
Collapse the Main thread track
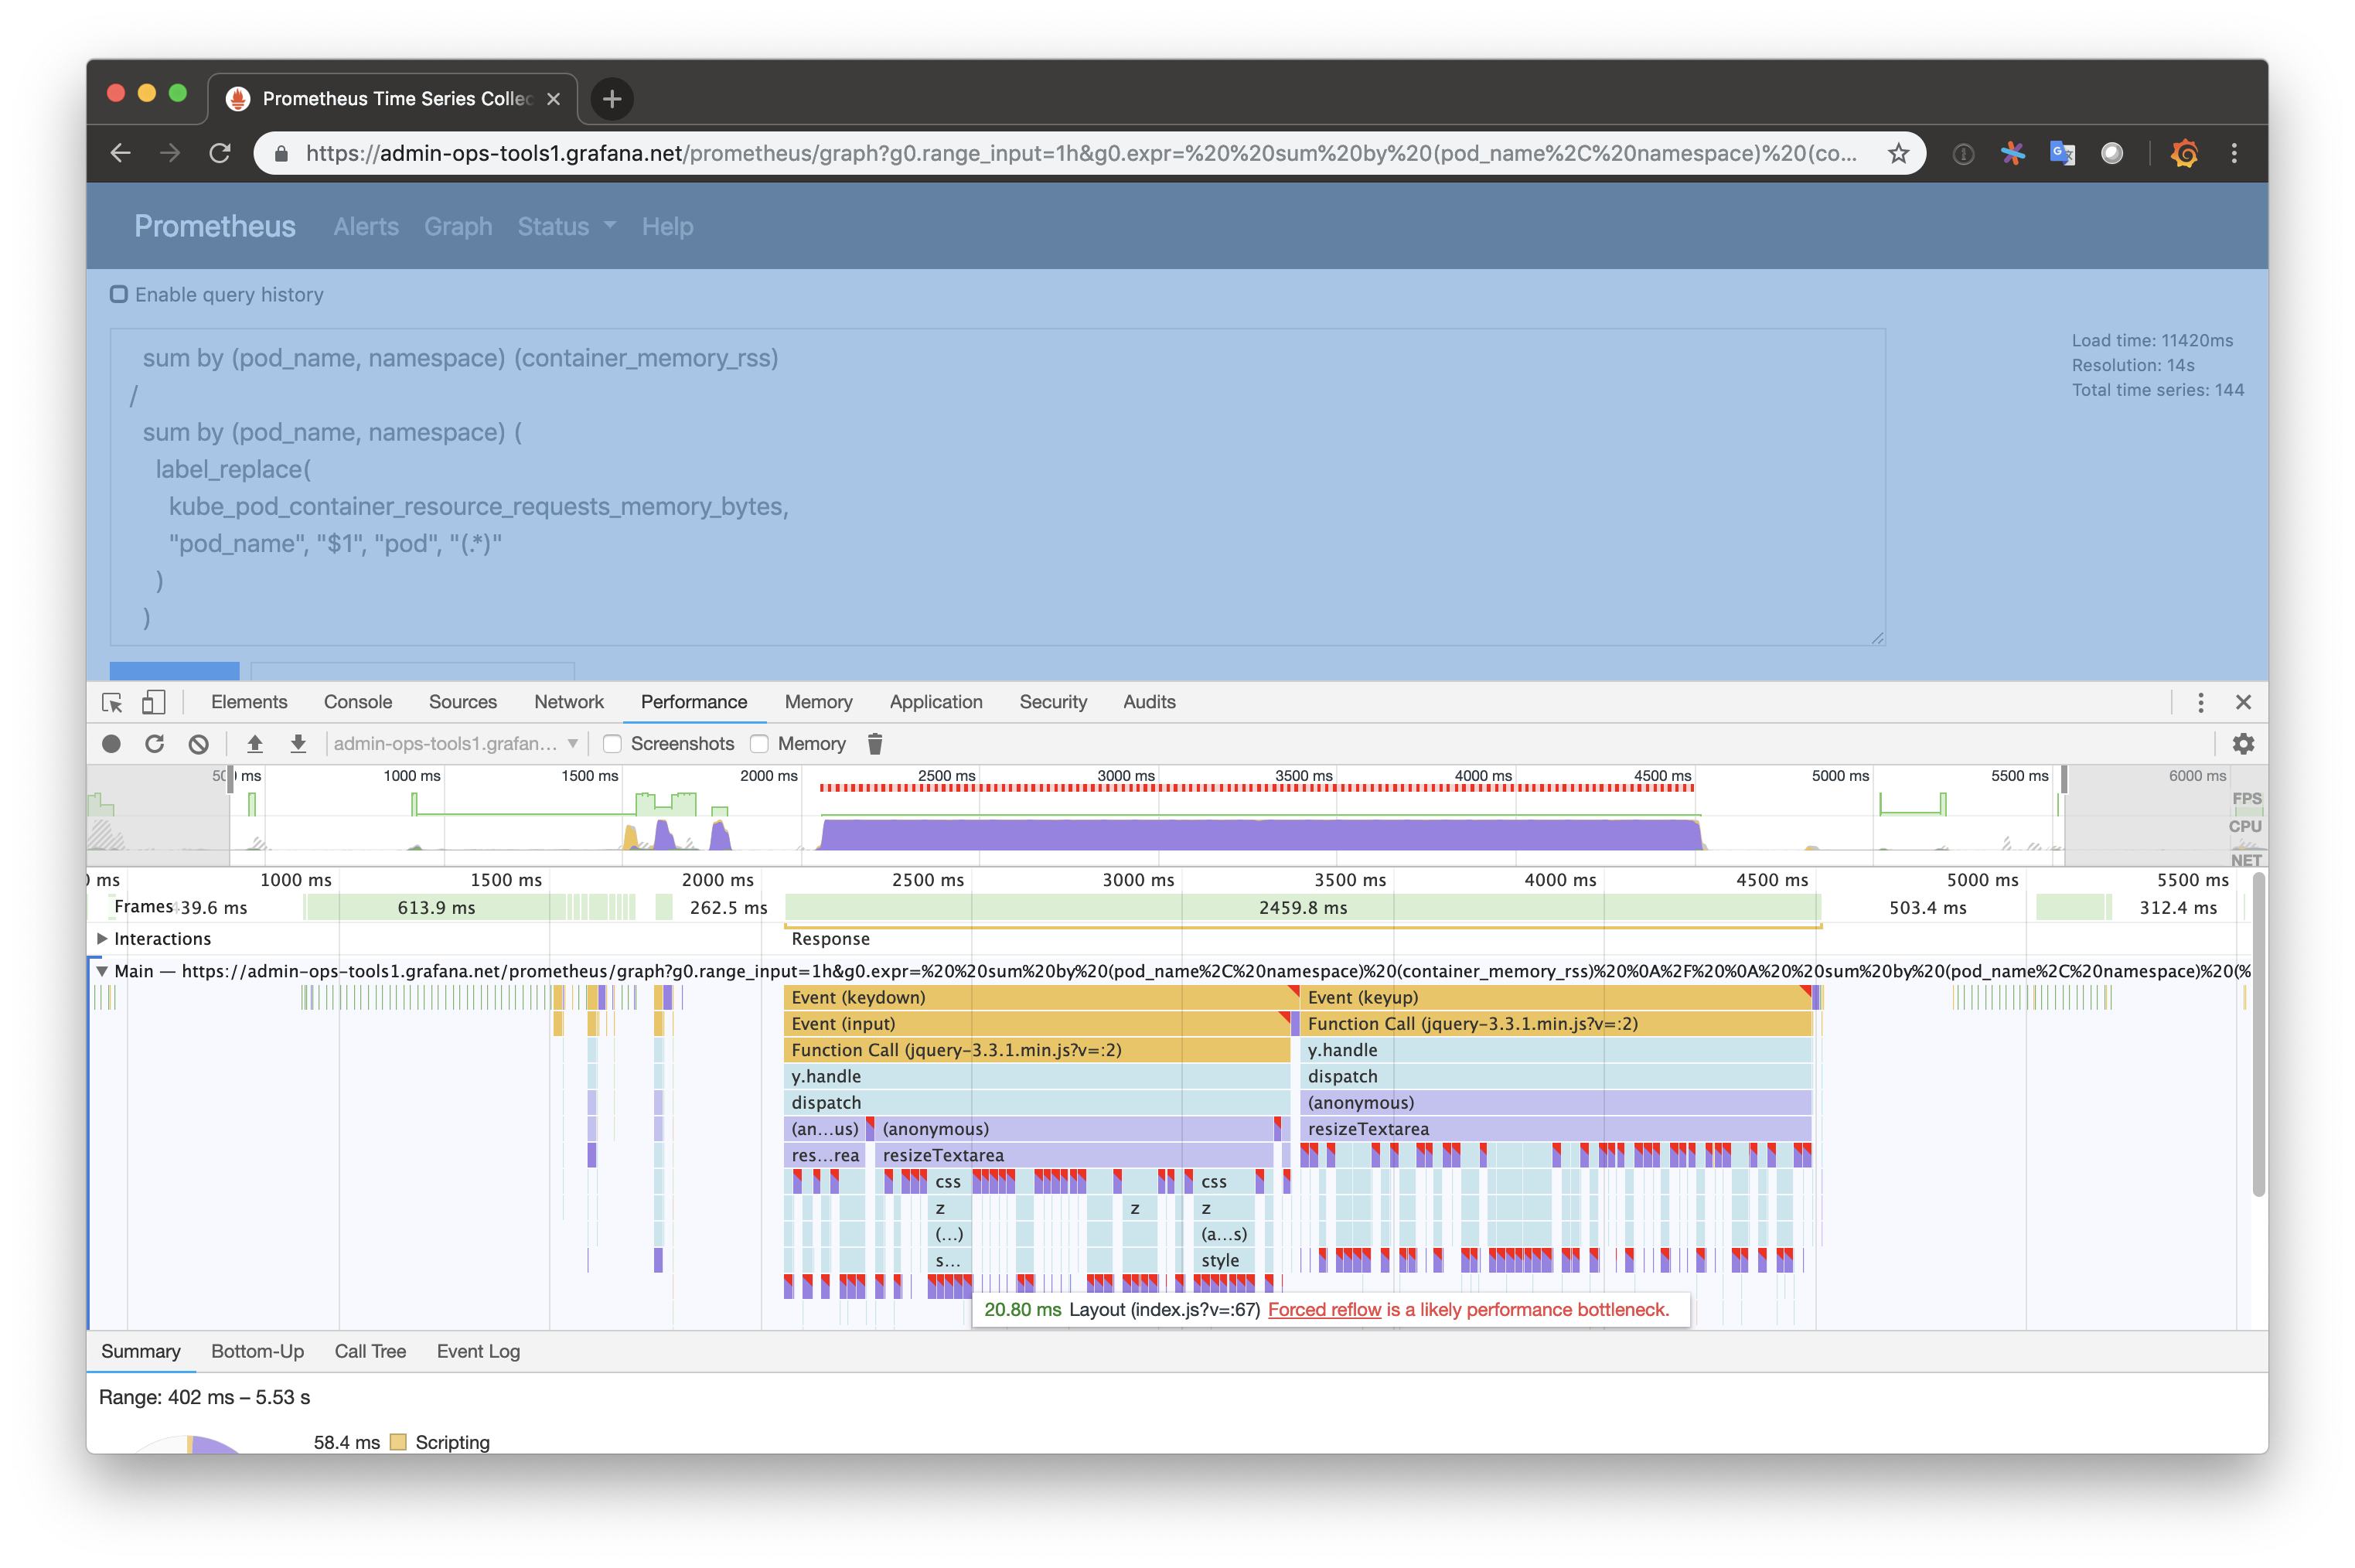pyautogui.click(x=102, y=971)
